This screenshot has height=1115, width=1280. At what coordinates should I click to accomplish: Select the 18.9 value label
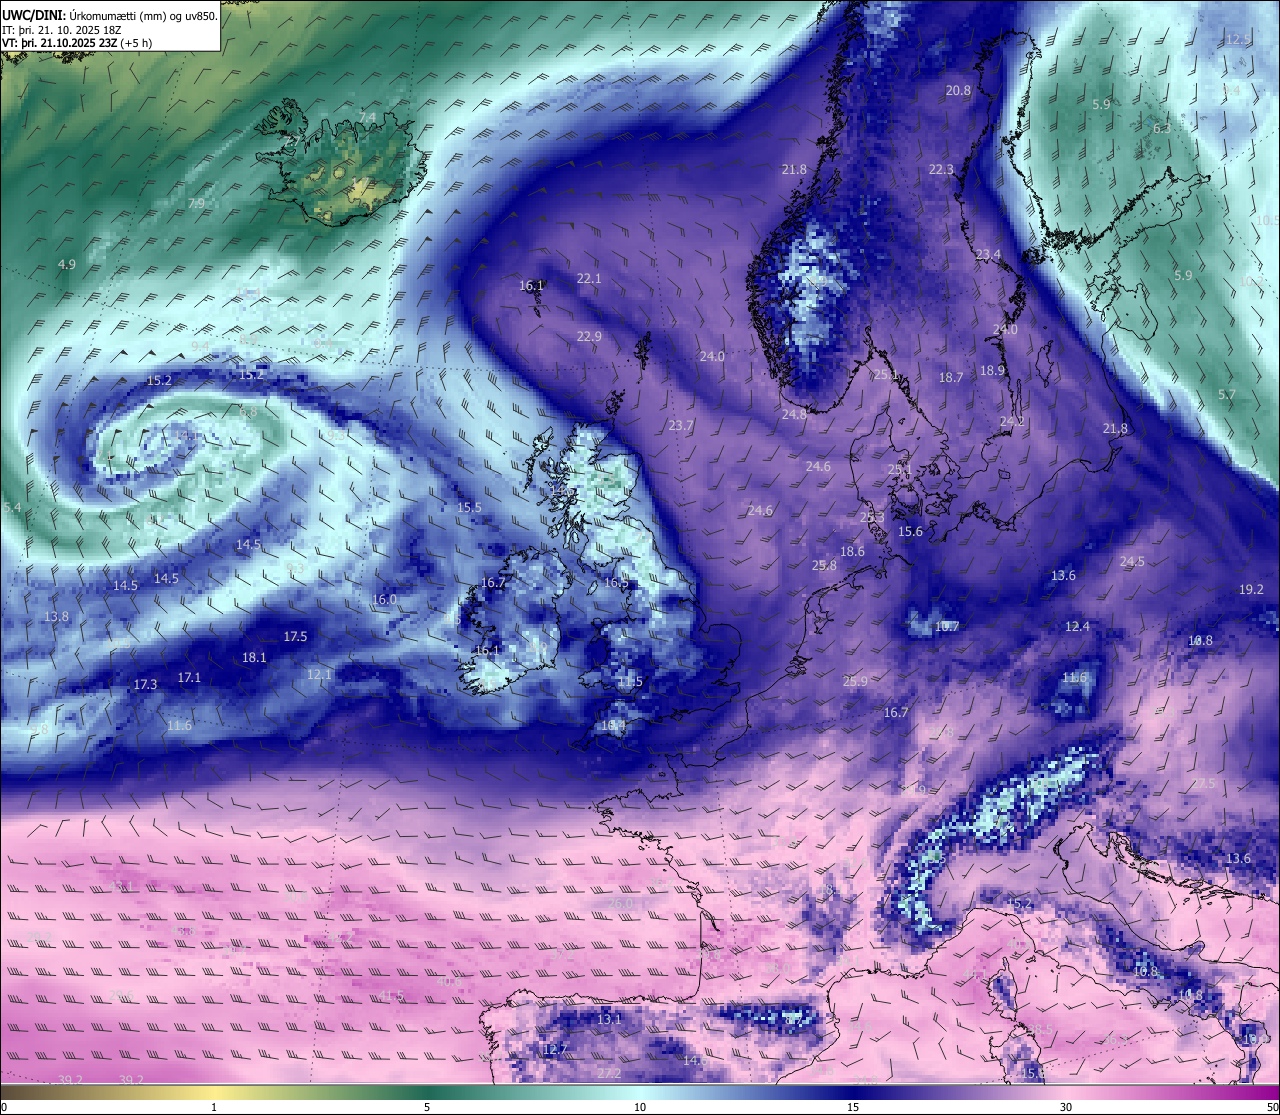coord(992,371)
